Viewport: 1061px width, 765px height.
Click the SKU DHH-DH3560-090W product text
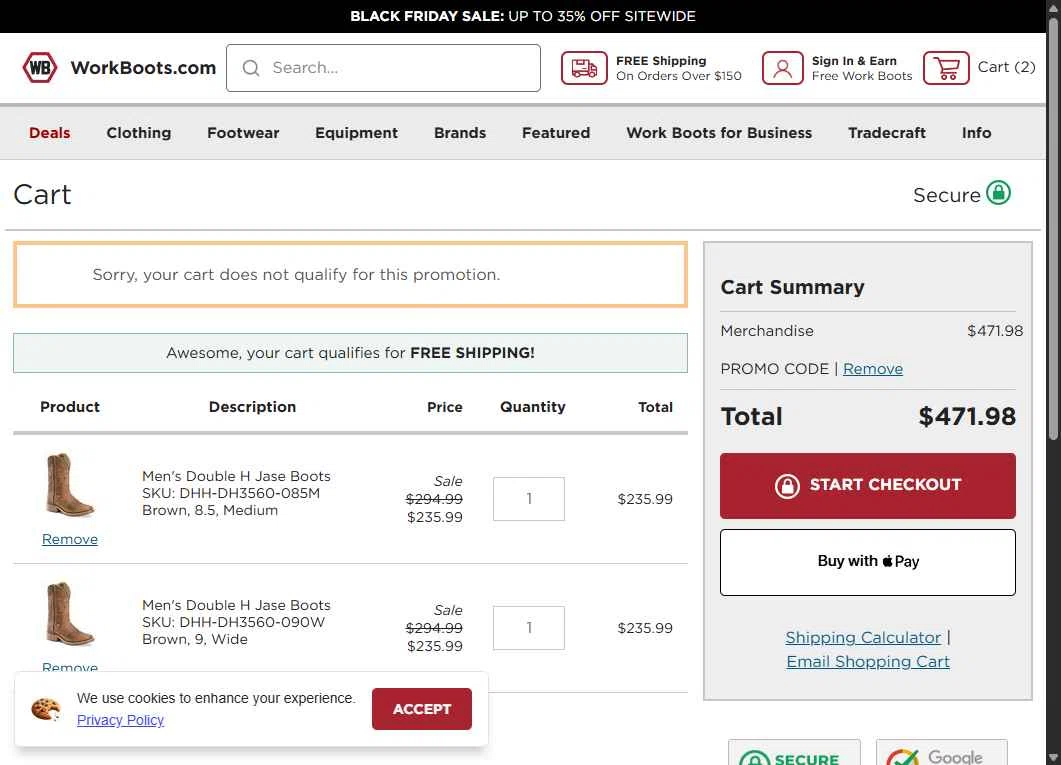(233, 622)
